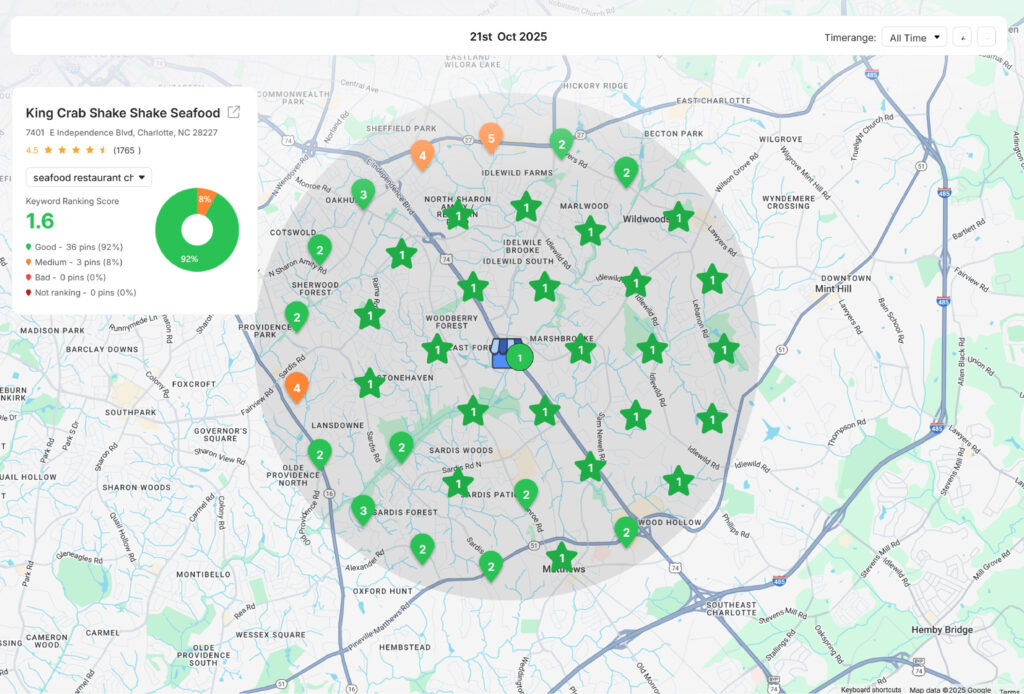This screenshot has height=694, width=1024.
Task: Click green 2 pin at Sardis Patch
Action: (x=526, y=495)
